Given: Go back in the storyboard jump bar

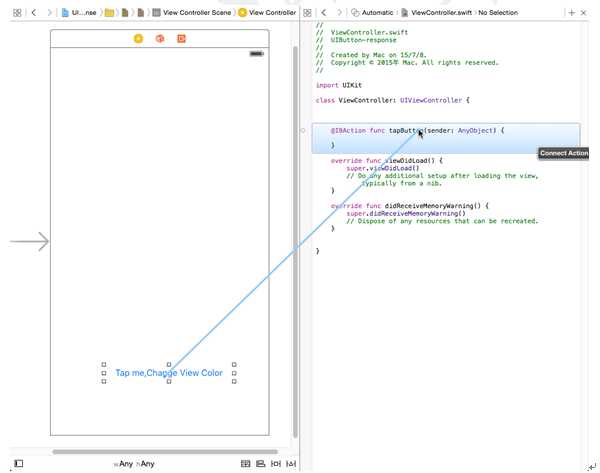Looking at the screenshot, I should click(x=34, y=13).
